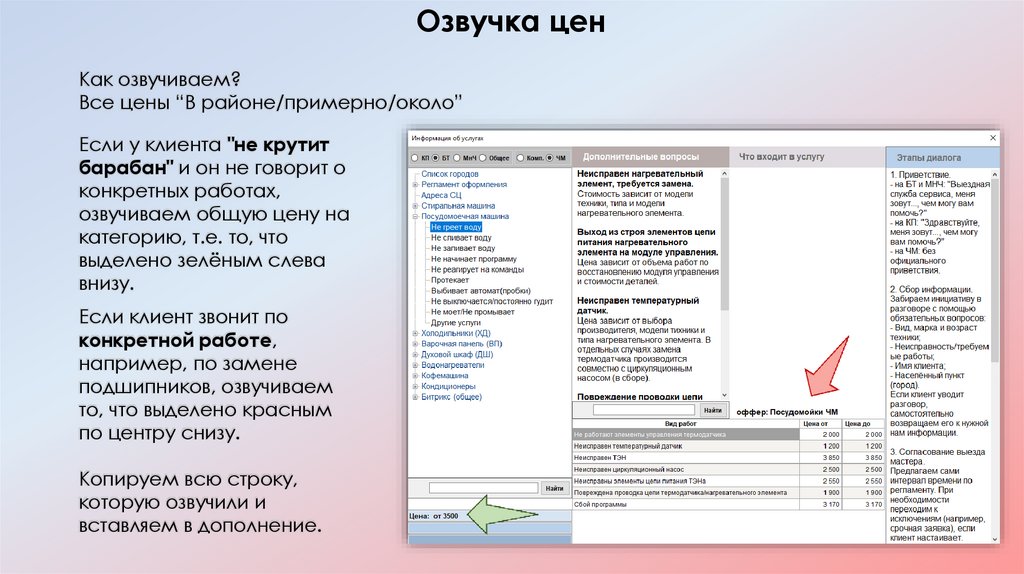
Task: Select Не греет воду item
Action: [456, 227]
